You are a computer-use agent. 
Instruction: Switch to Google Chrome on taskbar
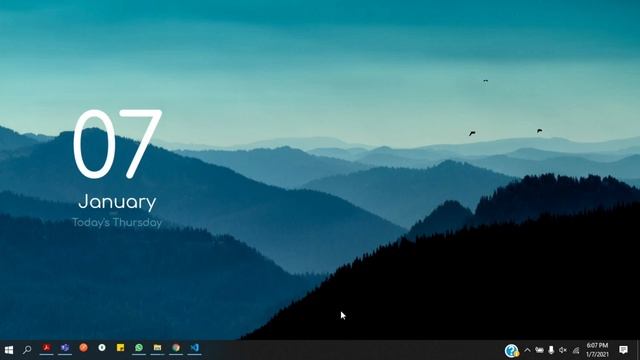pos(176,348)
